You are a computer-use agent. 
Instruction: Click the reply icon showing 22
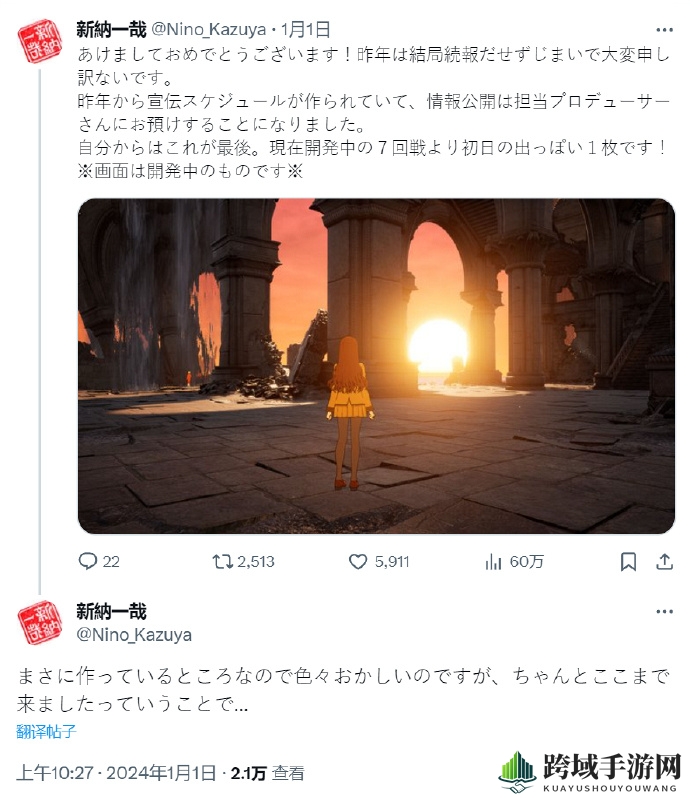[88, 561]
